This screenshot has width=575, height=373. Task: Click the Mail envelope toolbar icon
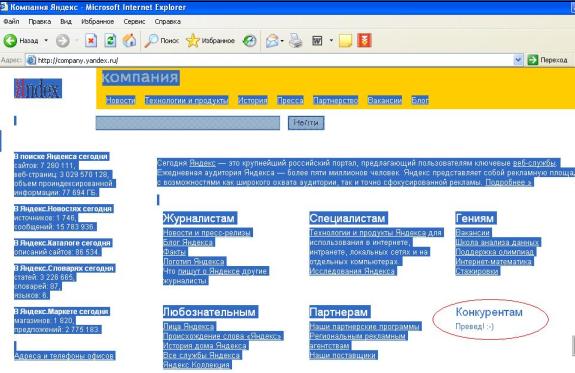point(272,40)
